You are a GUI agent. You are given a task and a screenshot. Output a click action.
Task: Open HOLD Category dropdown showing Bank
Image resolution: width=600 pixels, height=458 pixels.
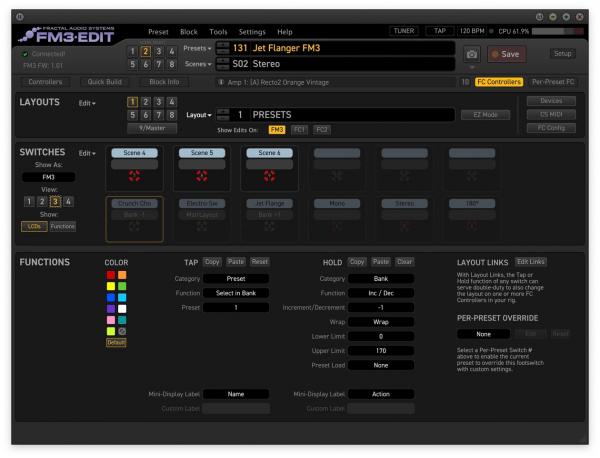coord(381,279)
